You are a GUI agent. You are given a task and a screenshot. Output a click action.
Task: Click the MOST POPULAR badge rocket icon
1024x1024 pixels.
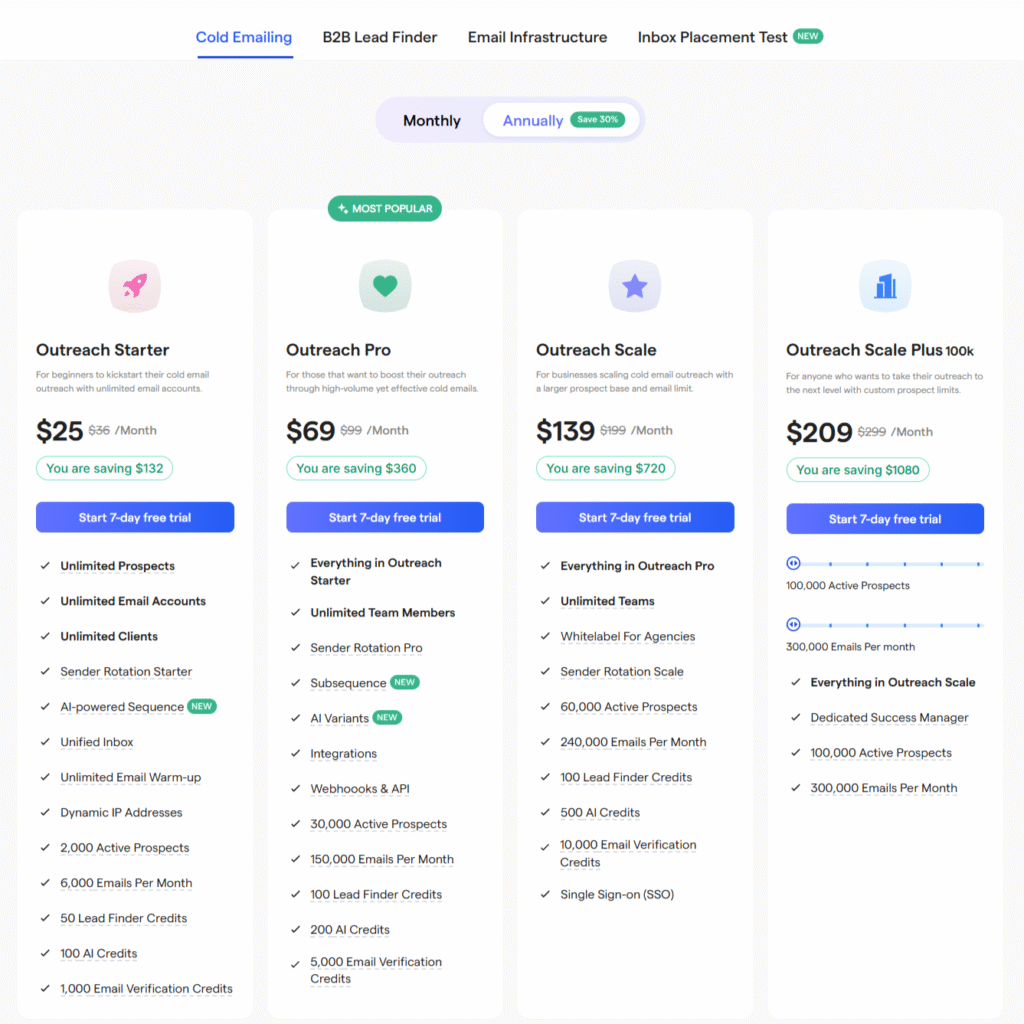point(341,208)
